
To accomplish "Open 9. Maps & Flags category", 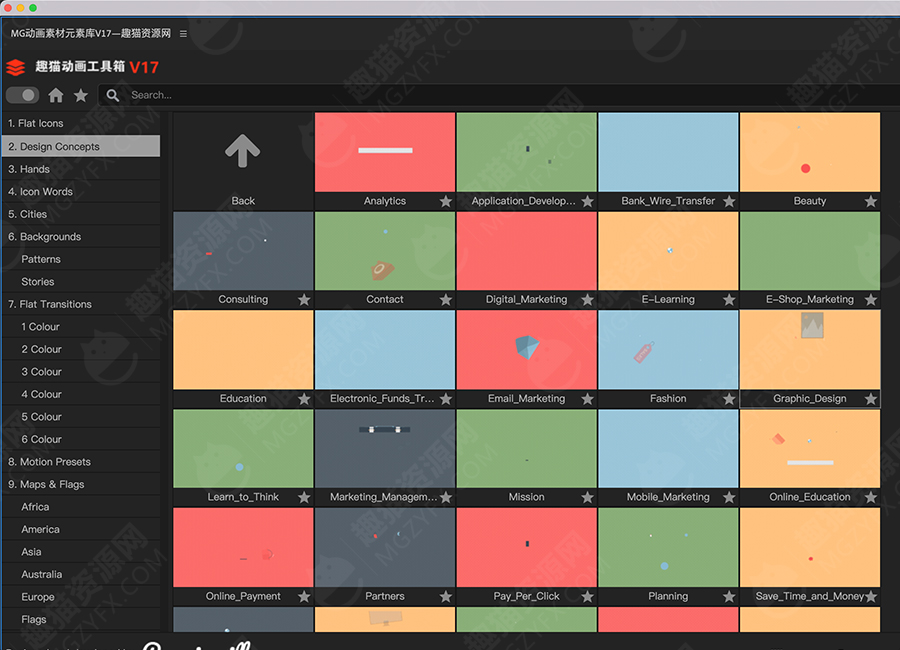I will 81,484.
